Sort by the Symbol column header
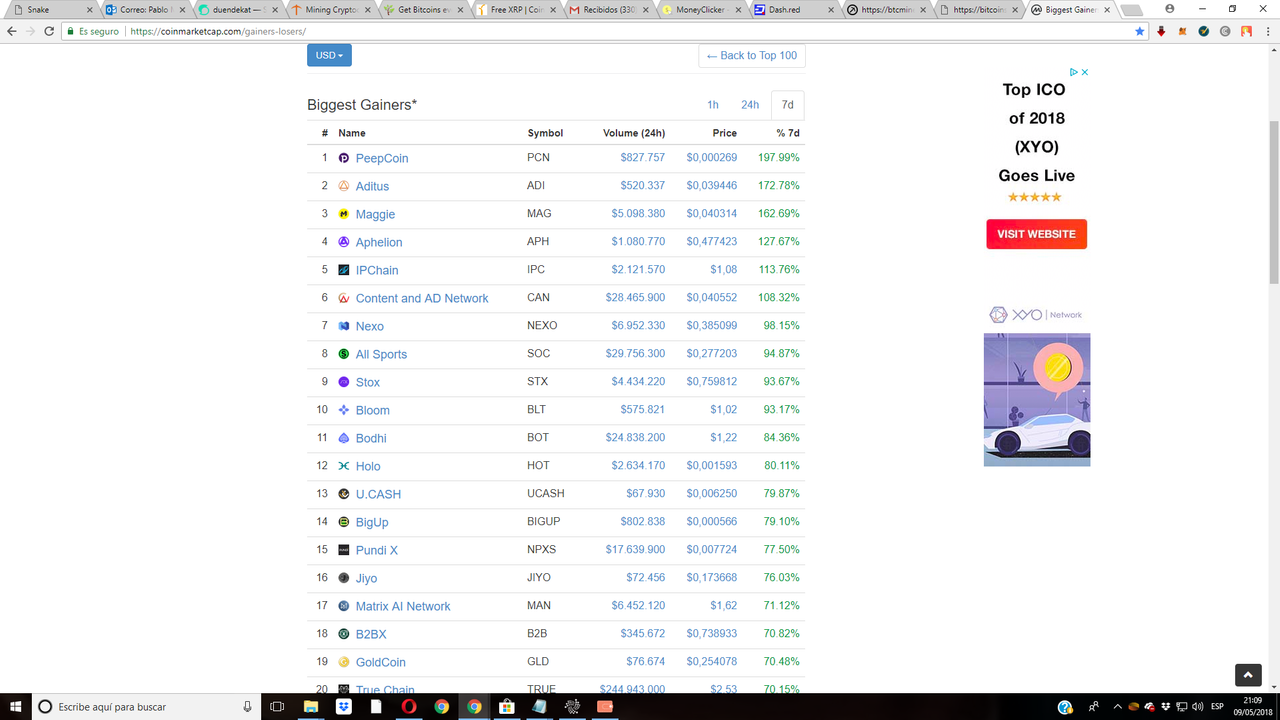The image size is (1280, 720). tap(545, 133)
